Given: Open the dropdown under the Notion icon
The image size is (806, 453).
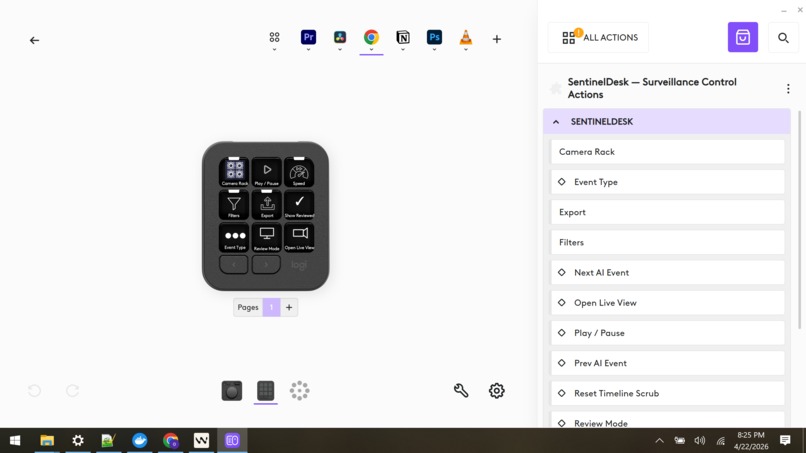Looking at the screenshot, I should click(x=403, y=50).
